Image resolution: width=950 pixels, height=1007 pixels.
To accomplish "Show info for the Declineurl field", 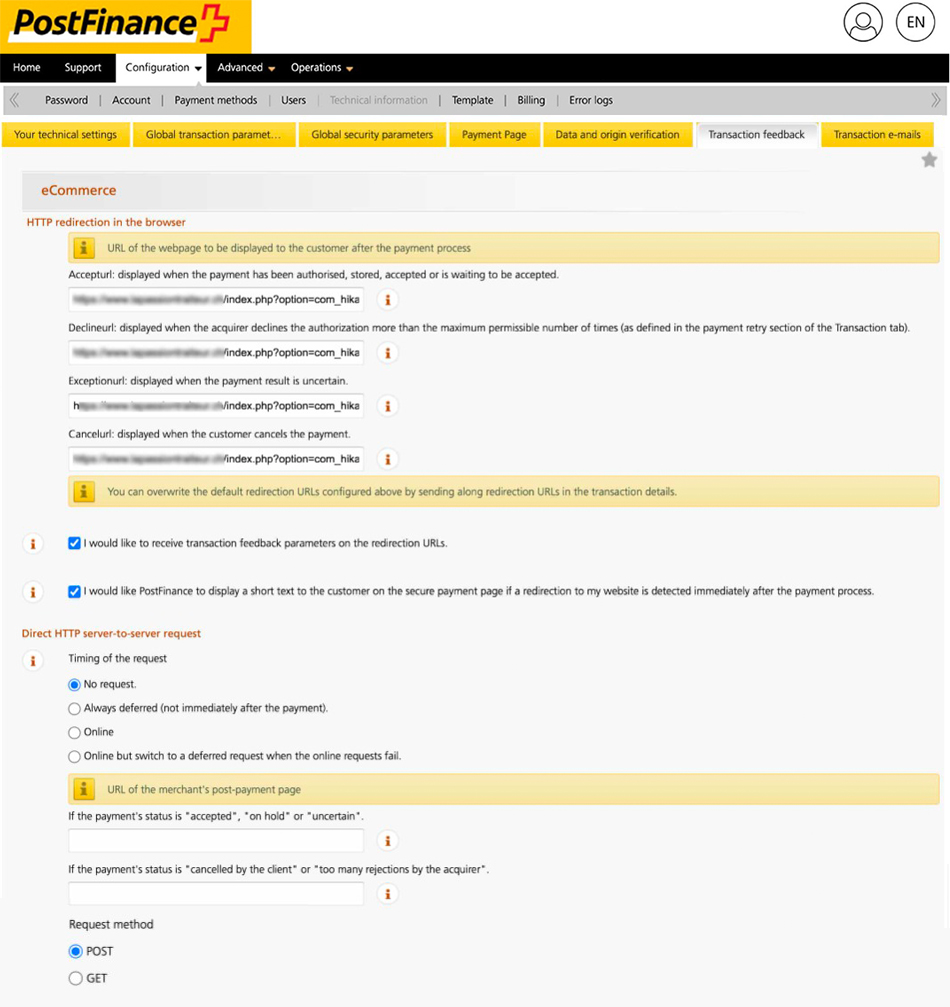I will [x=387, y=353].
